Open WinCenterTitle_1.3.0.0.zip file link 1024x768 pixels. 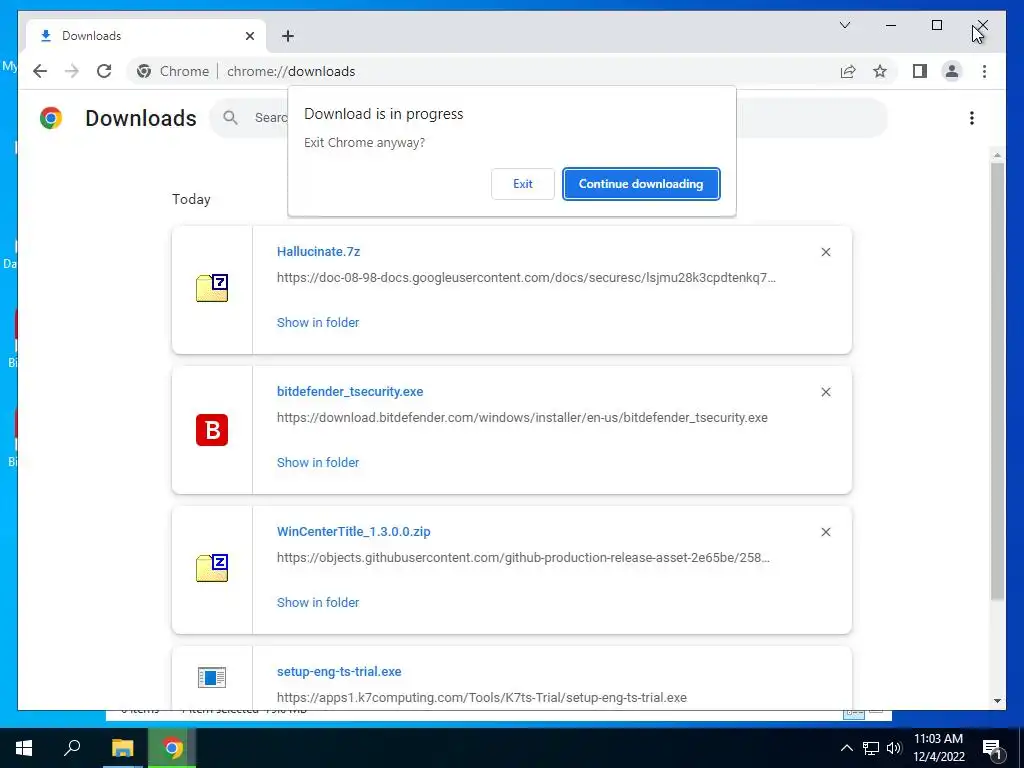pos(354,532)
